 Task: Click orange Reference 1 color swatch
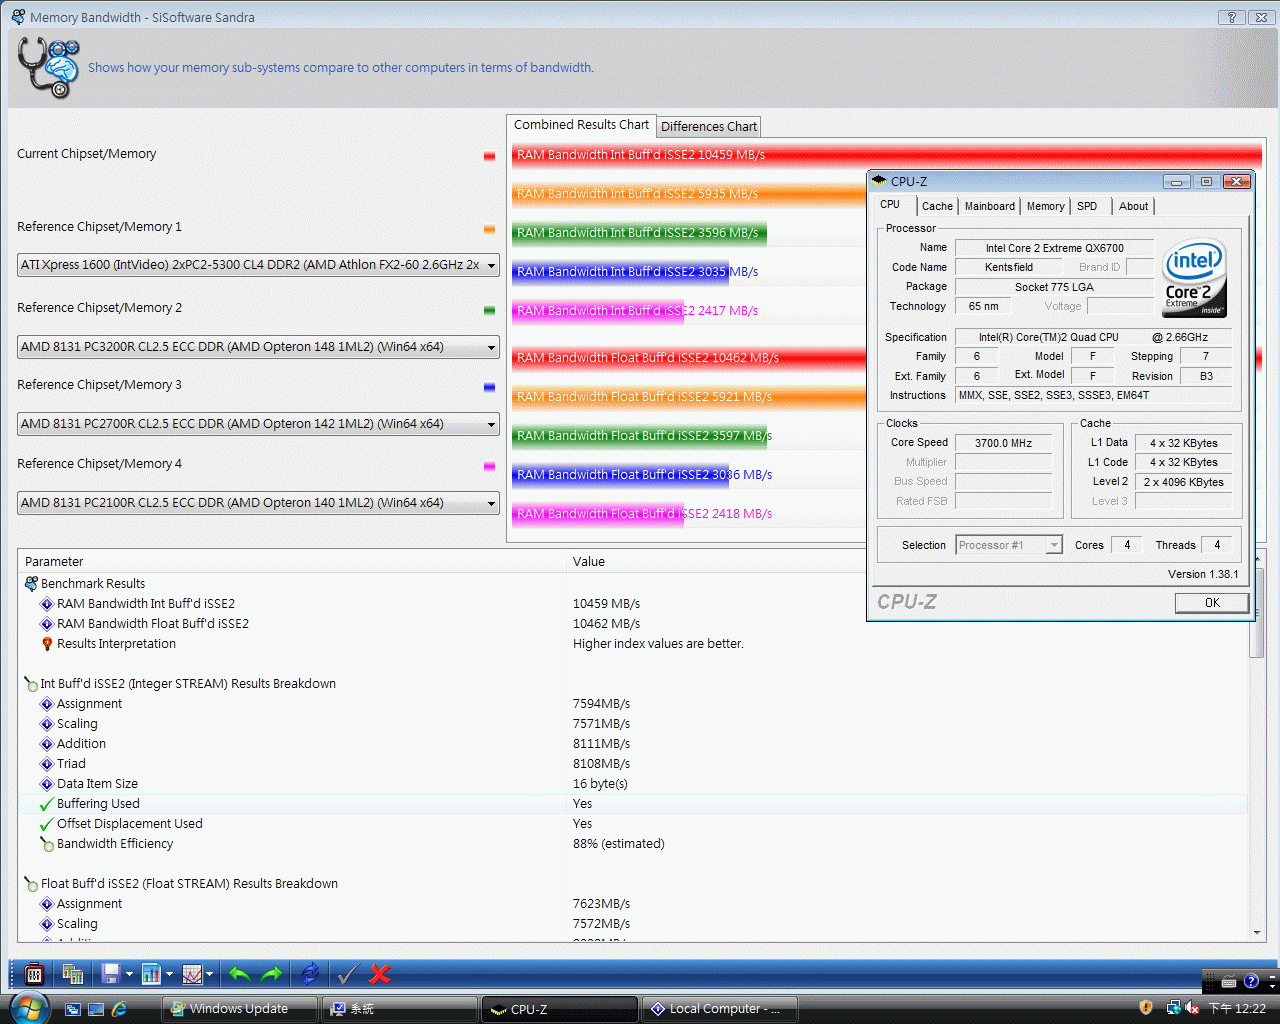click(489, 229)
